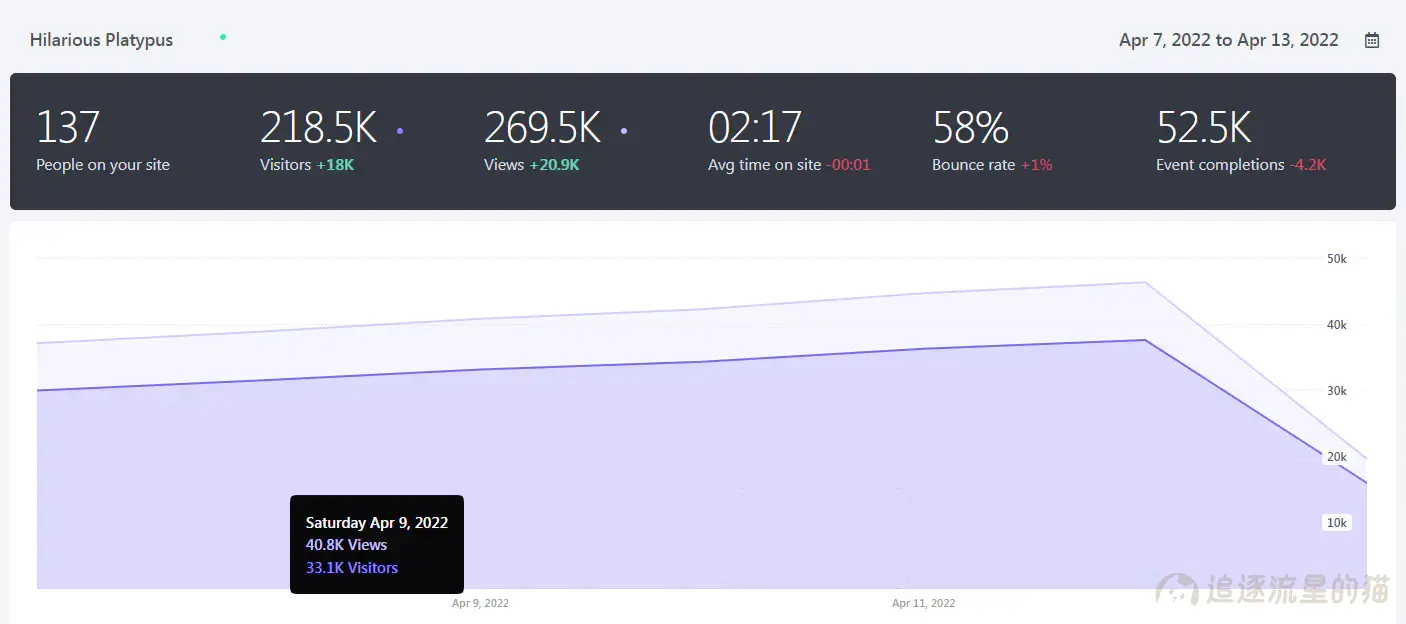Select the 218.5K Visitors metric
The image size is (1406, 624).
pyautogui.click(x=318, y=128)
